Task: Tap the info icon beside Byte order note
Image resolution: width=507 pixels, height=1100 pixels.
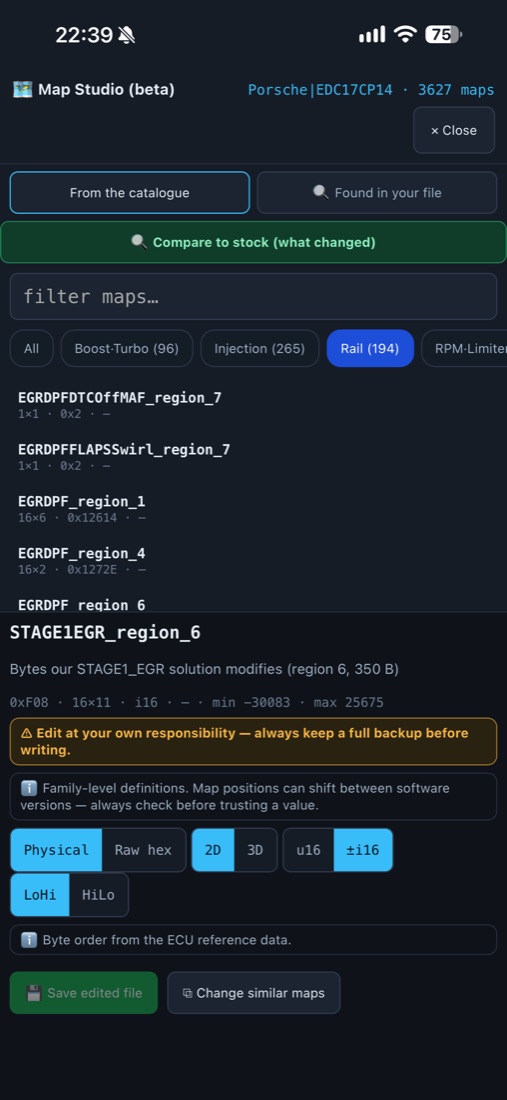Action: (29, 939)
